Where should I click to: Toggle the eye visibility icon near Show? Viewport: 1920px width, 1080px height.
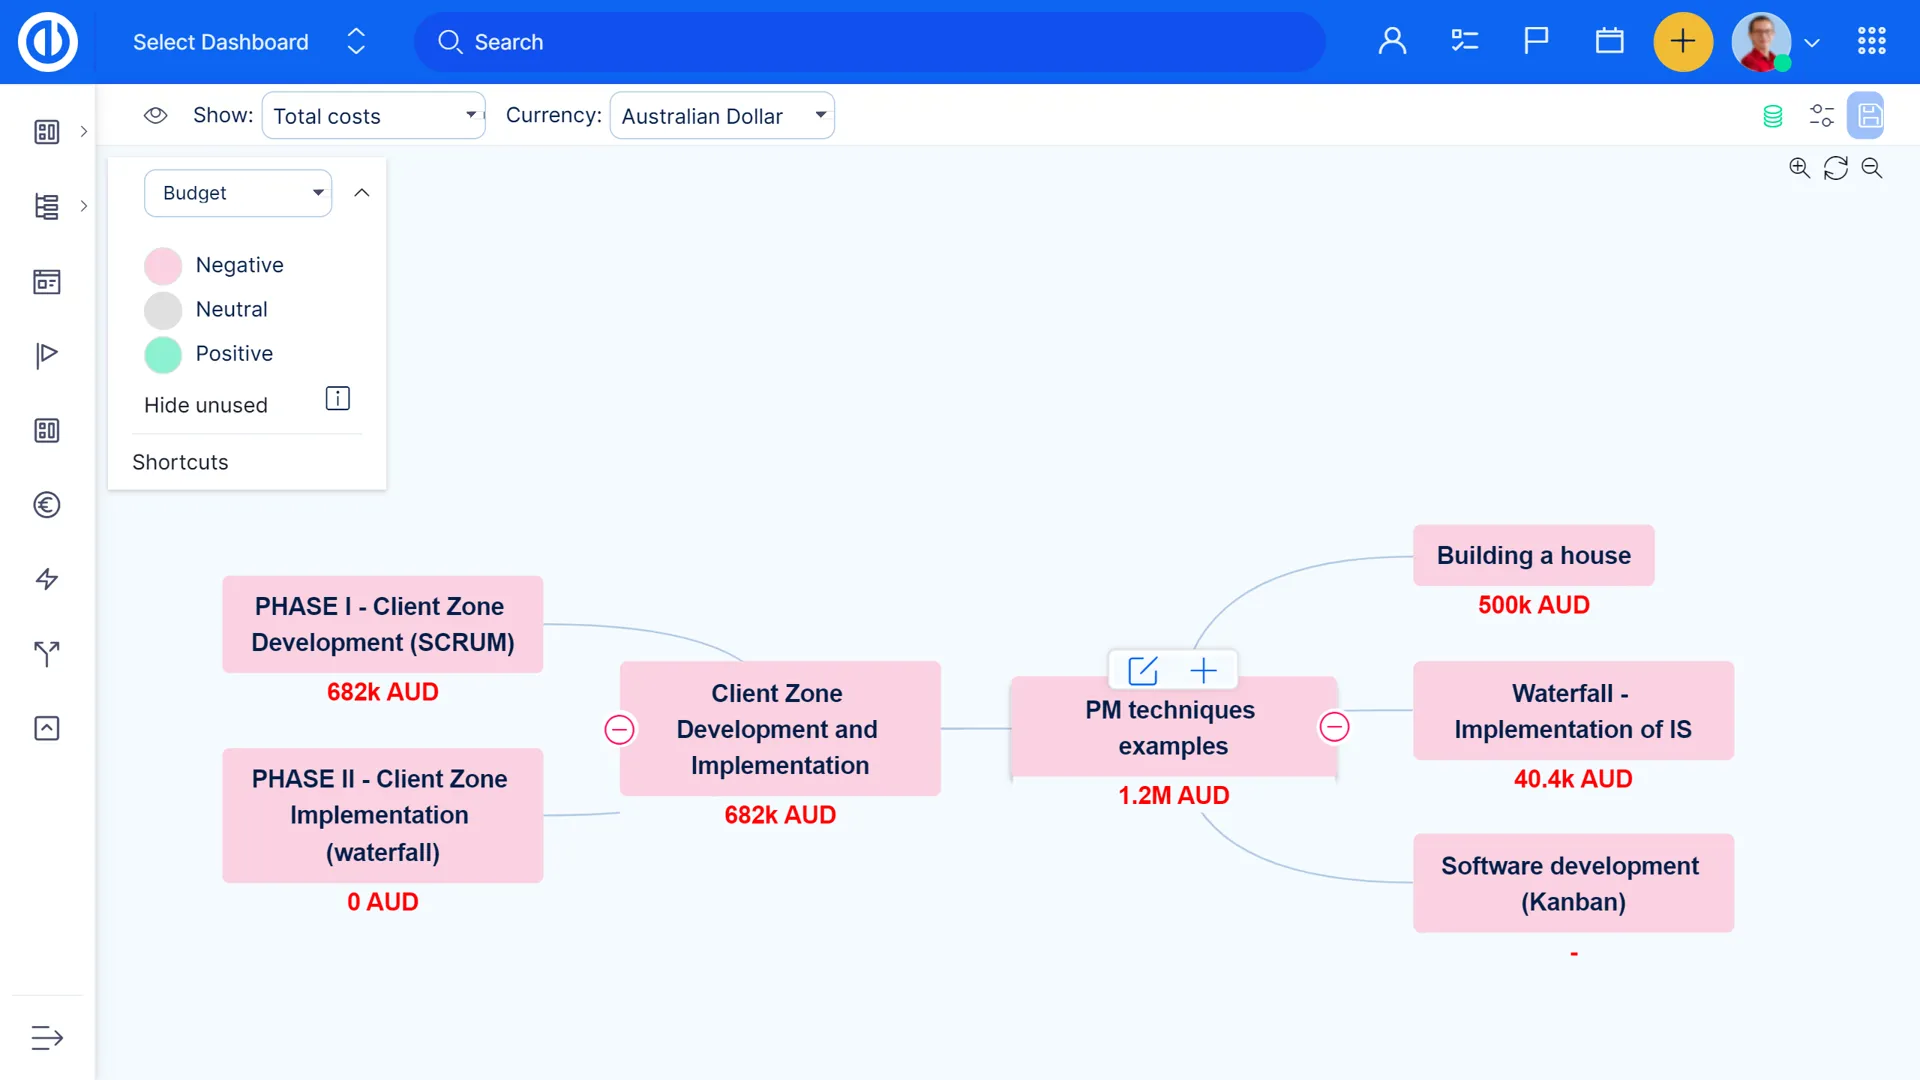(x=155, y=115)
